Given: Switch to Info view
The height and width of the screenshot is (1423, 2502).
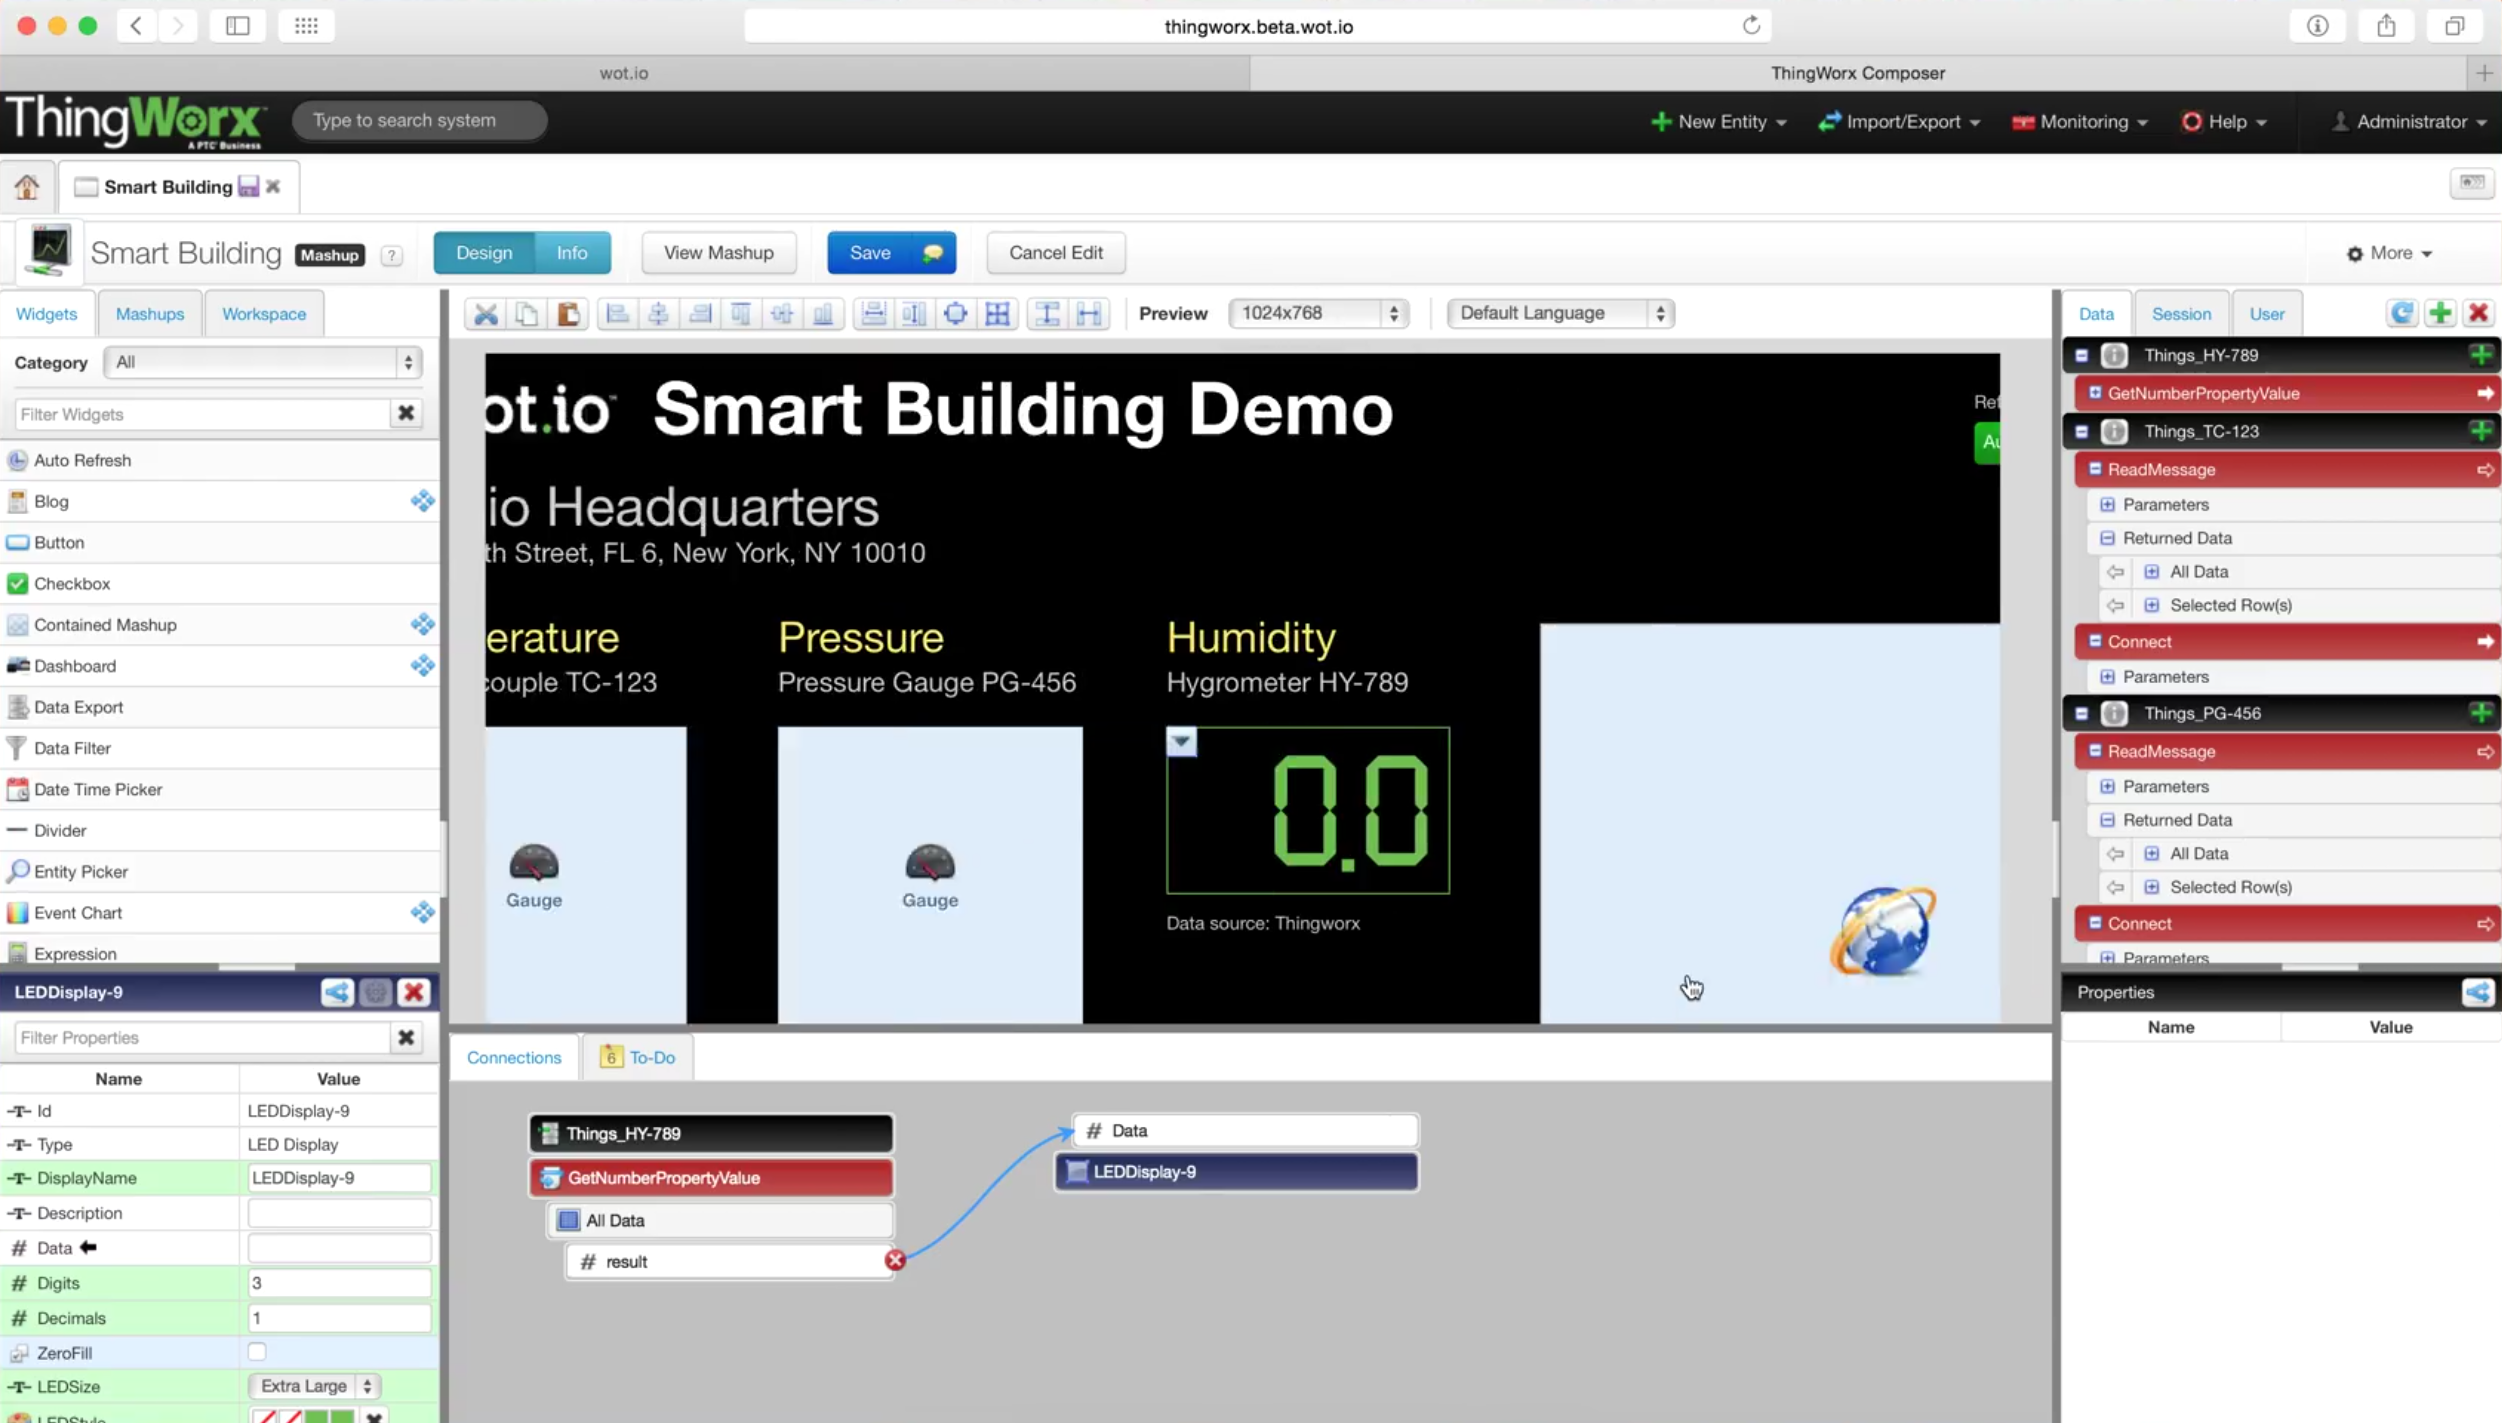Looking at the screenshot, I should coord(572,253).
